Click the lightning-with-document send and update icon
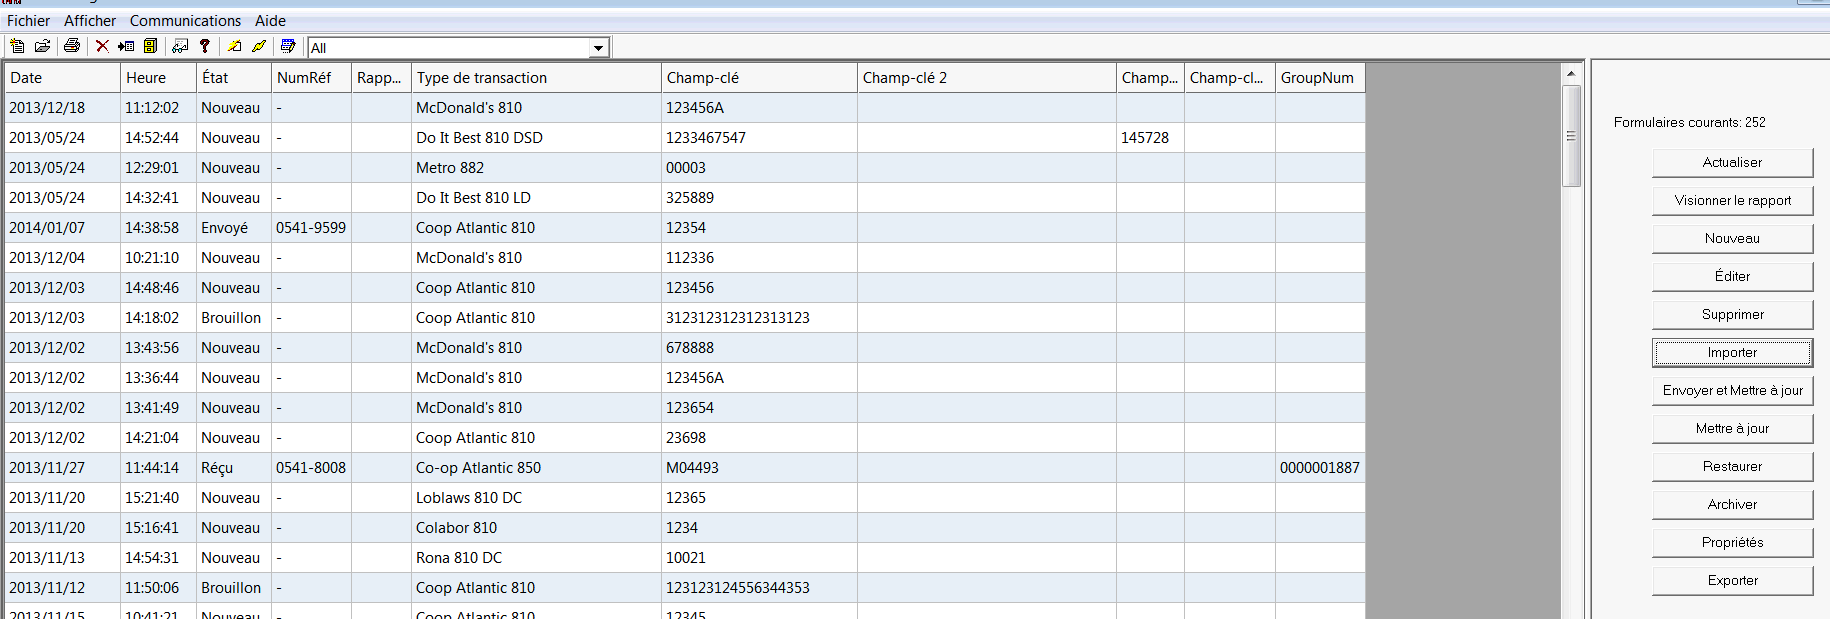The height and width of the screenshot is (619, 1830). [x=234, y=46]
